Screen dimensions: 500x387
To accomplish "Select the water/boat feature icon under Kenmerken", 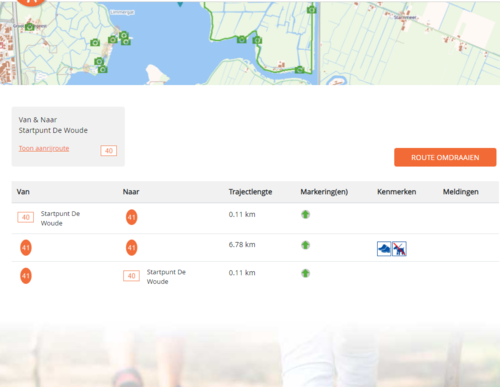I will 384,249.
